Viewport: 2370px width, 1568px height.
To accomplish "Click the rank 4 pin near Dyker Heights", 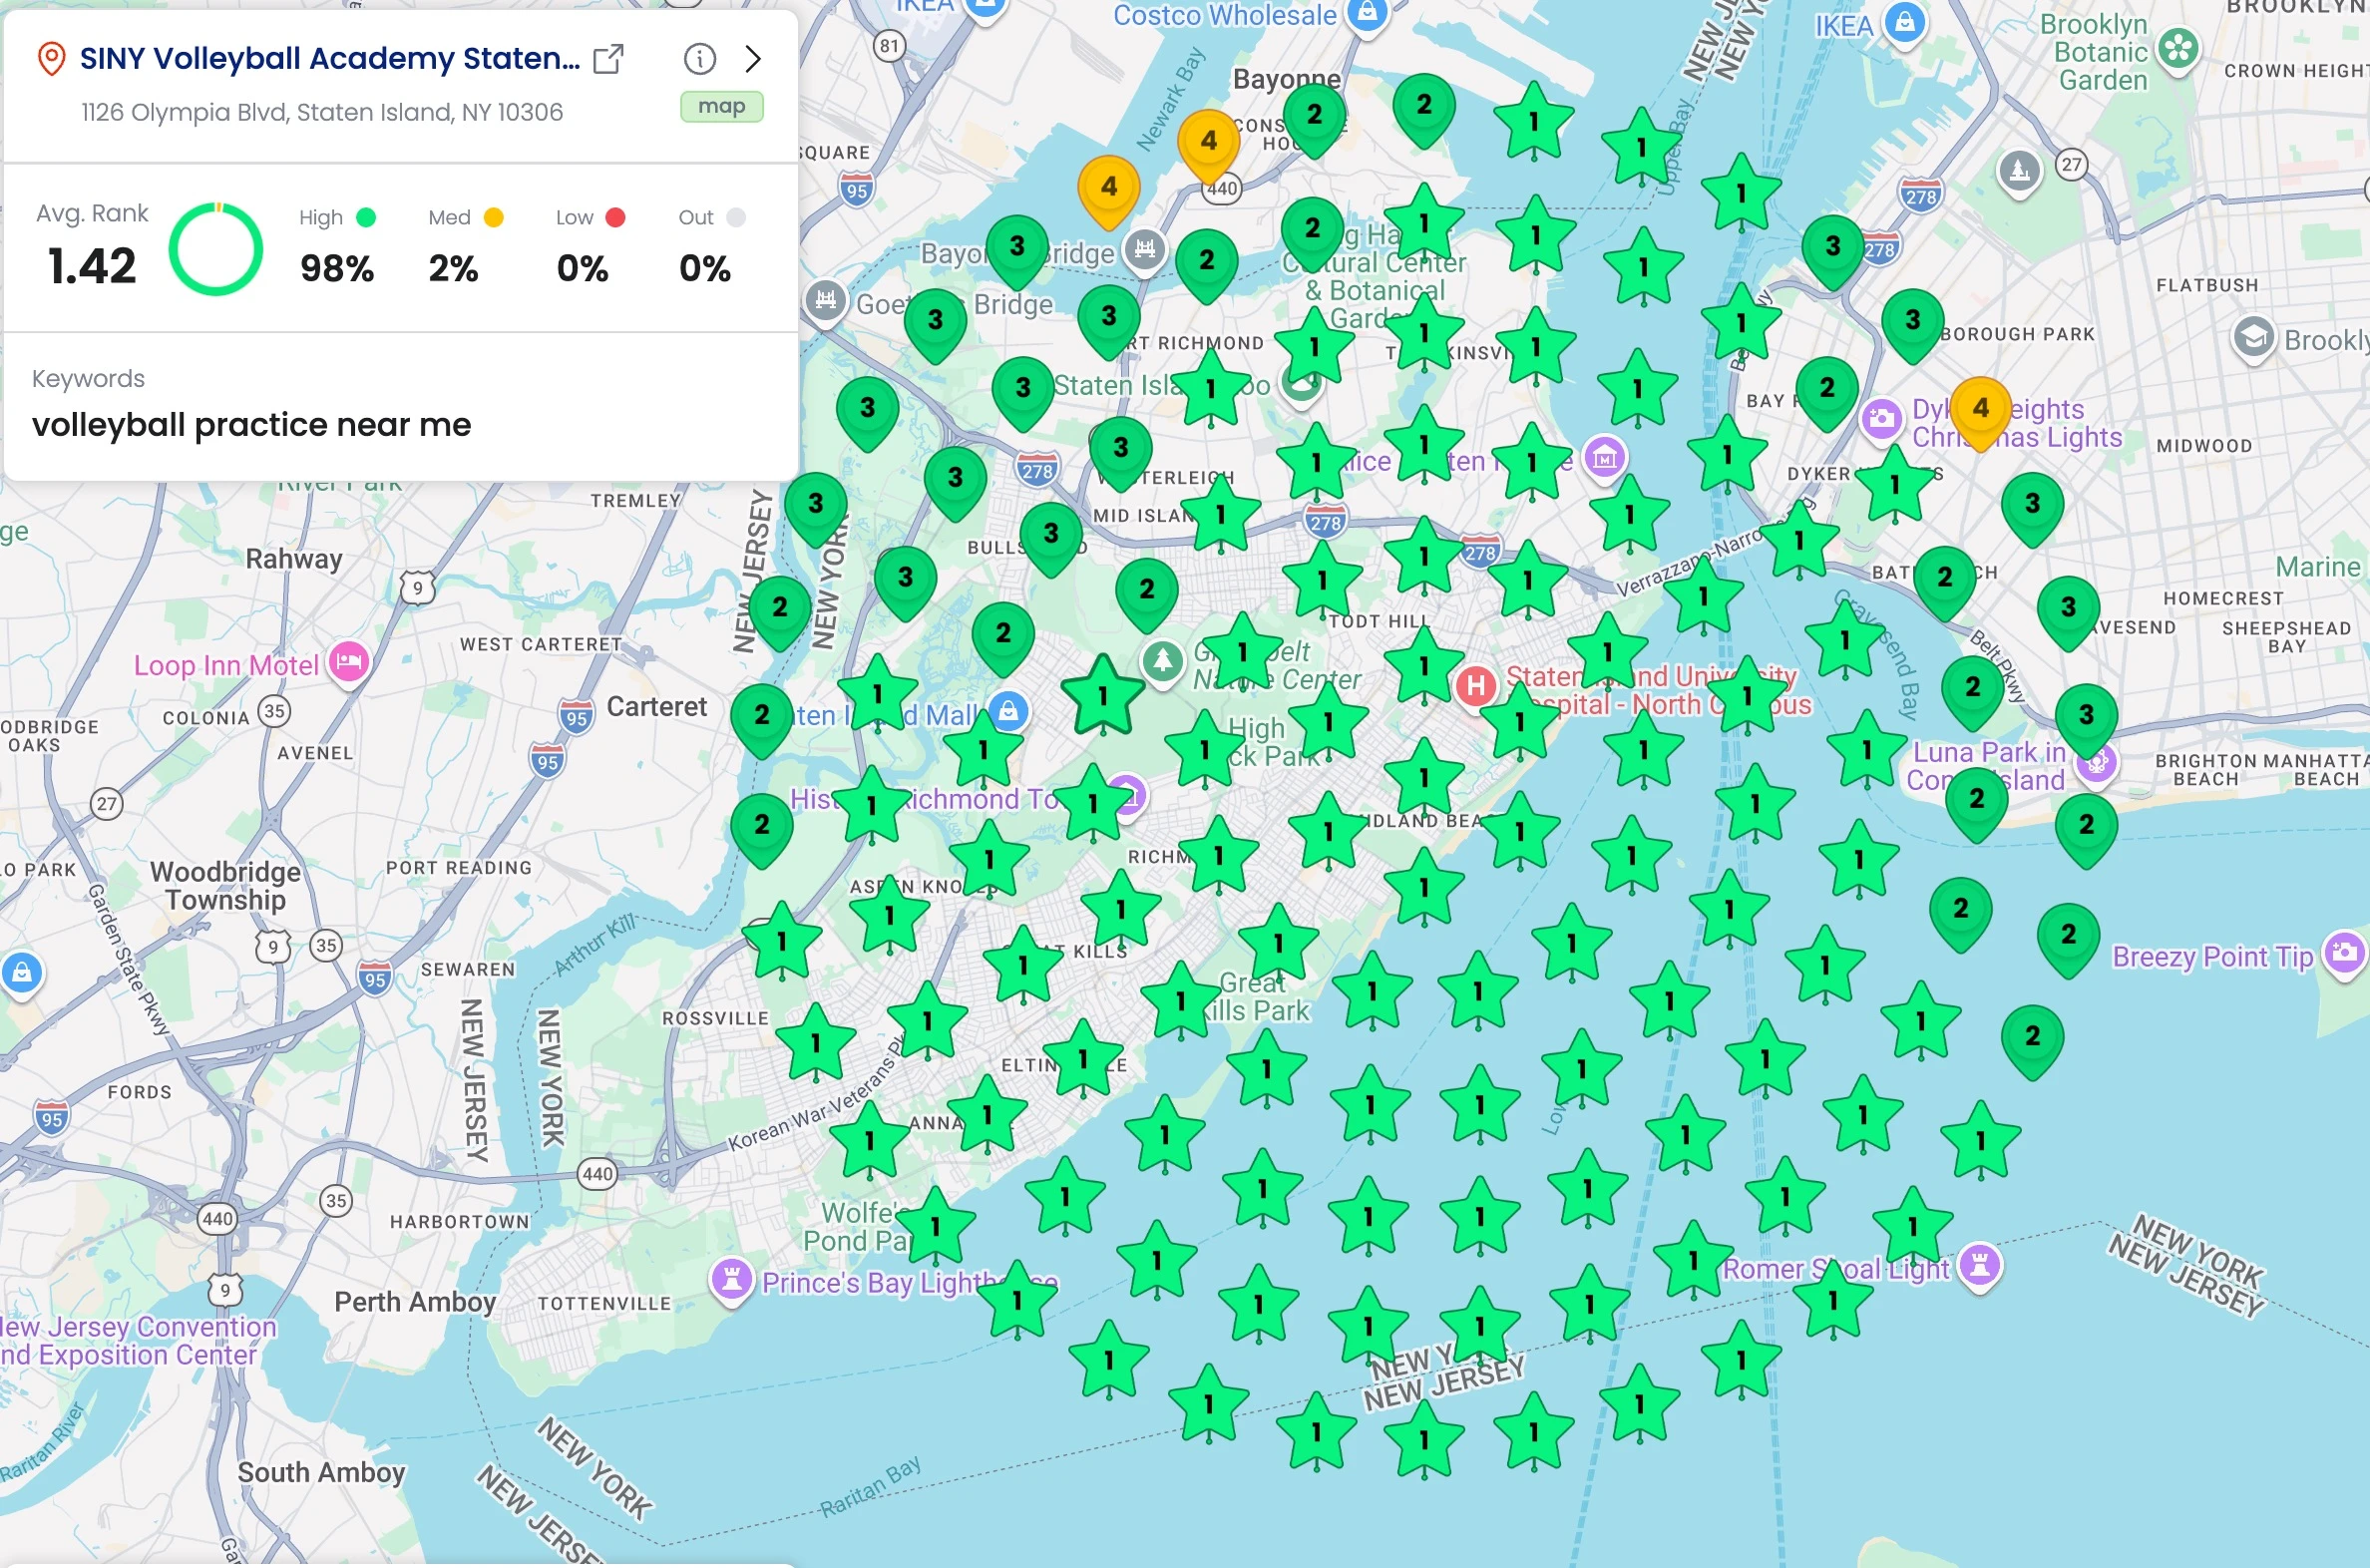I will (1980, 409).
